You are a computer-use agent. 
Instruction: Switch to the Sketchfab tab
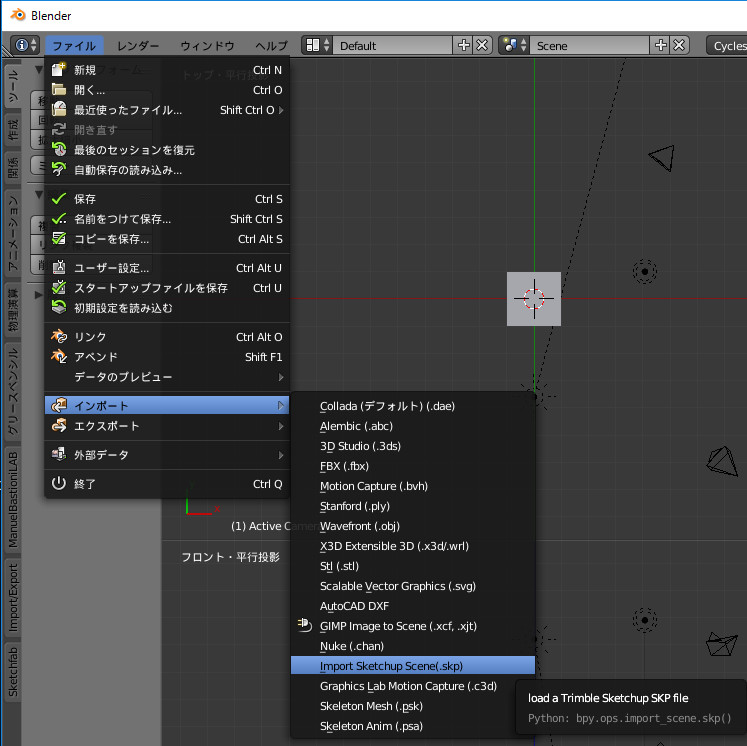12,672
